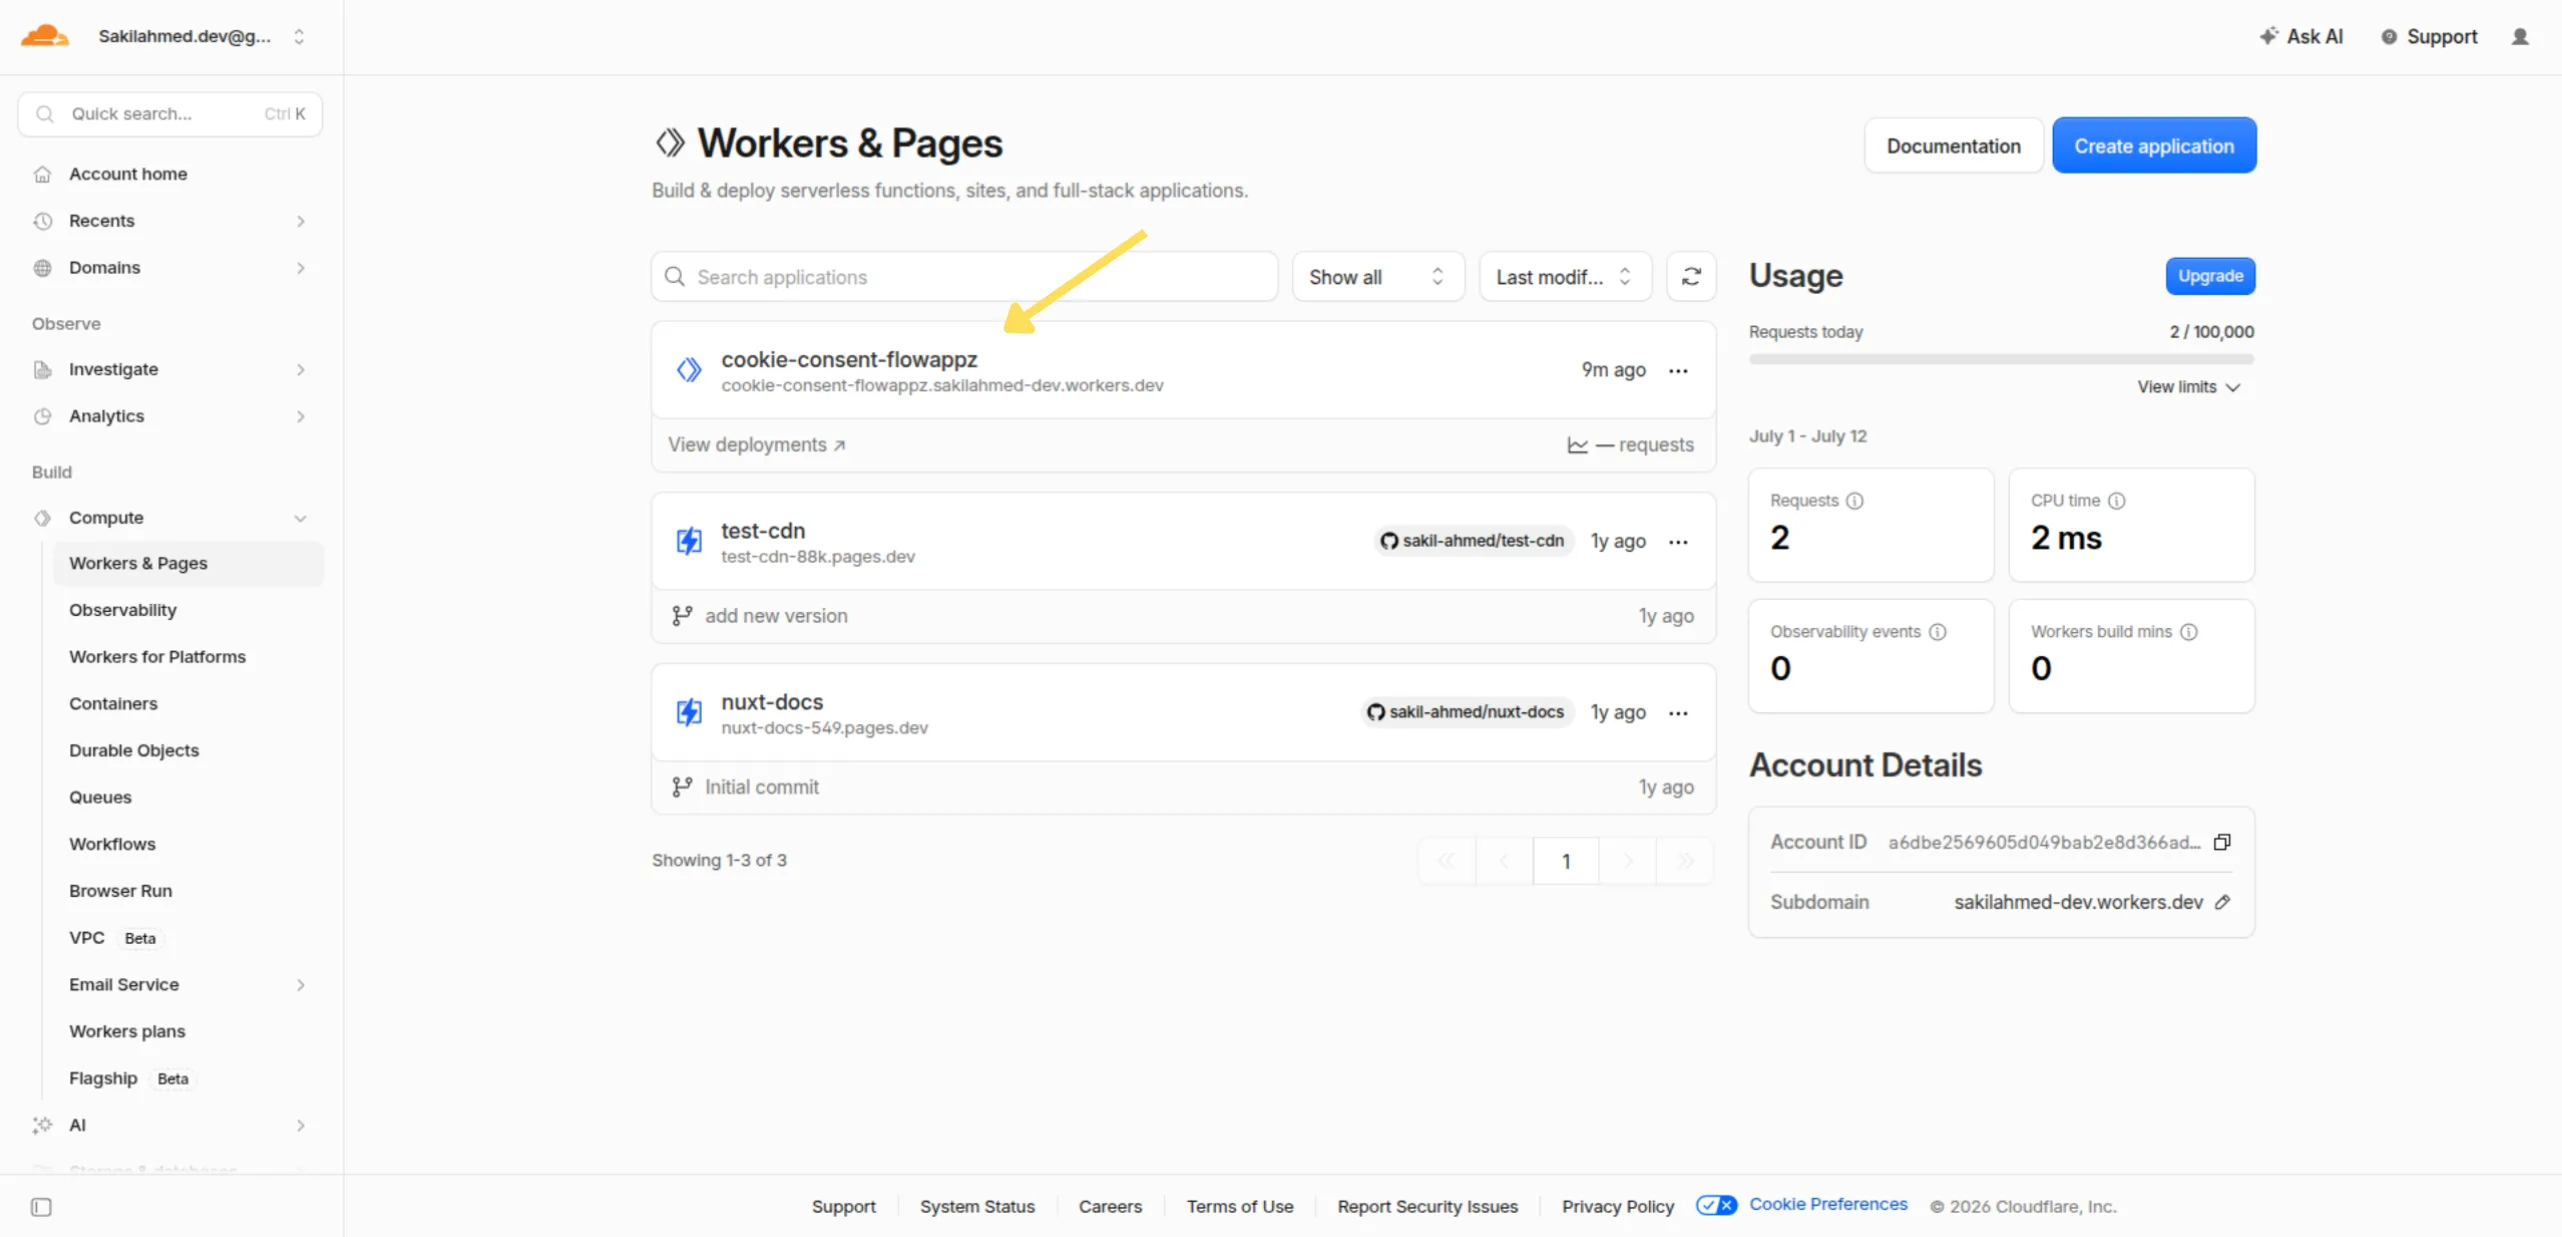Copy the Account ID
Screen dimensions: 2562x1237
tap(2222, 842)
